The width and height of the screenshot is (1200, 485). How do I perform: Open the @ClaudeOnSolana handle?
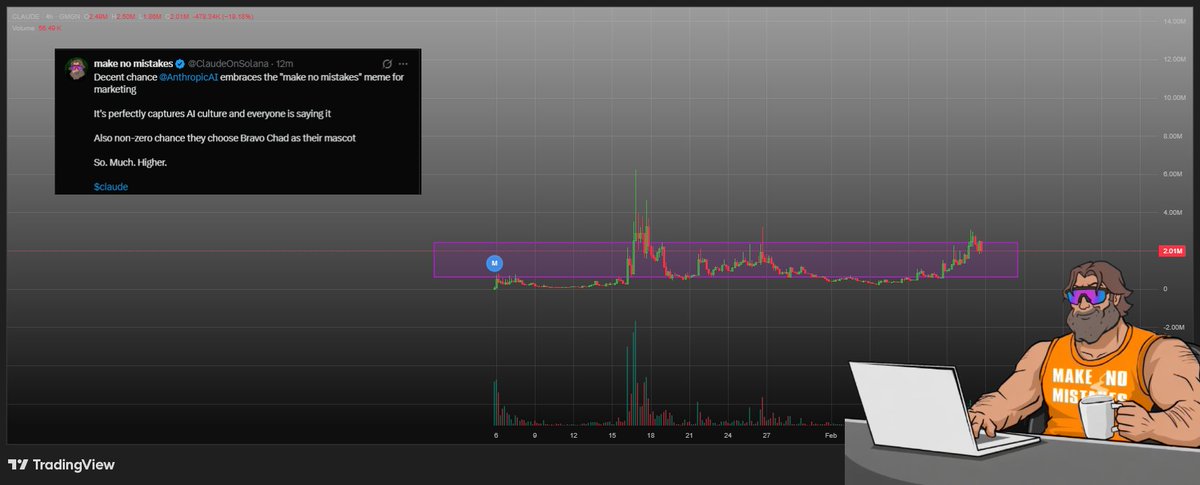(x=226, y=64)
